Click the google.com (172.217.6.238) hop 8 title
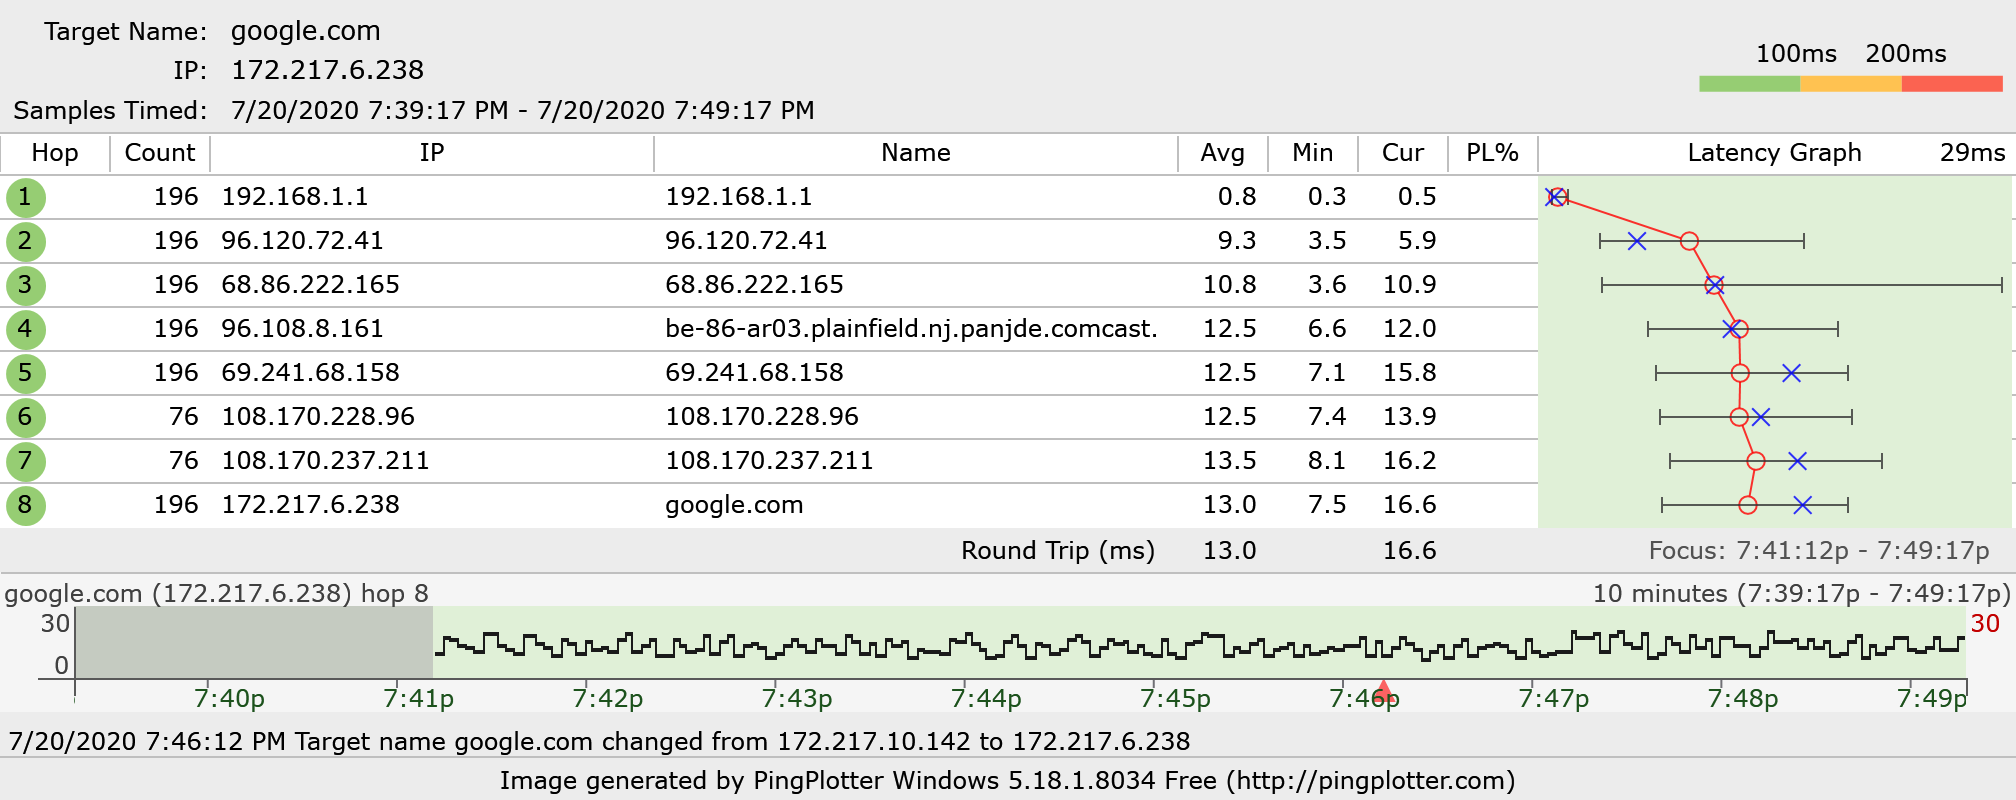 (217, 594)
